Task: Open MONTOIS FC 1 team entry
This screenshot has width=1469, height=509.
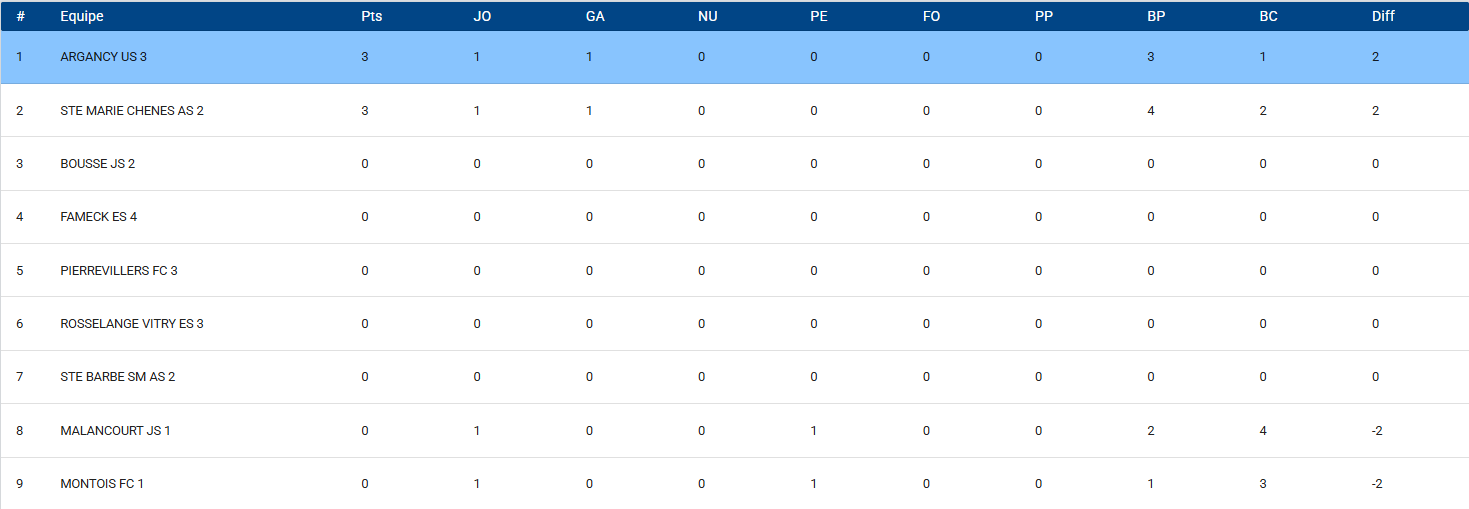Action: (x=102, y=484)
